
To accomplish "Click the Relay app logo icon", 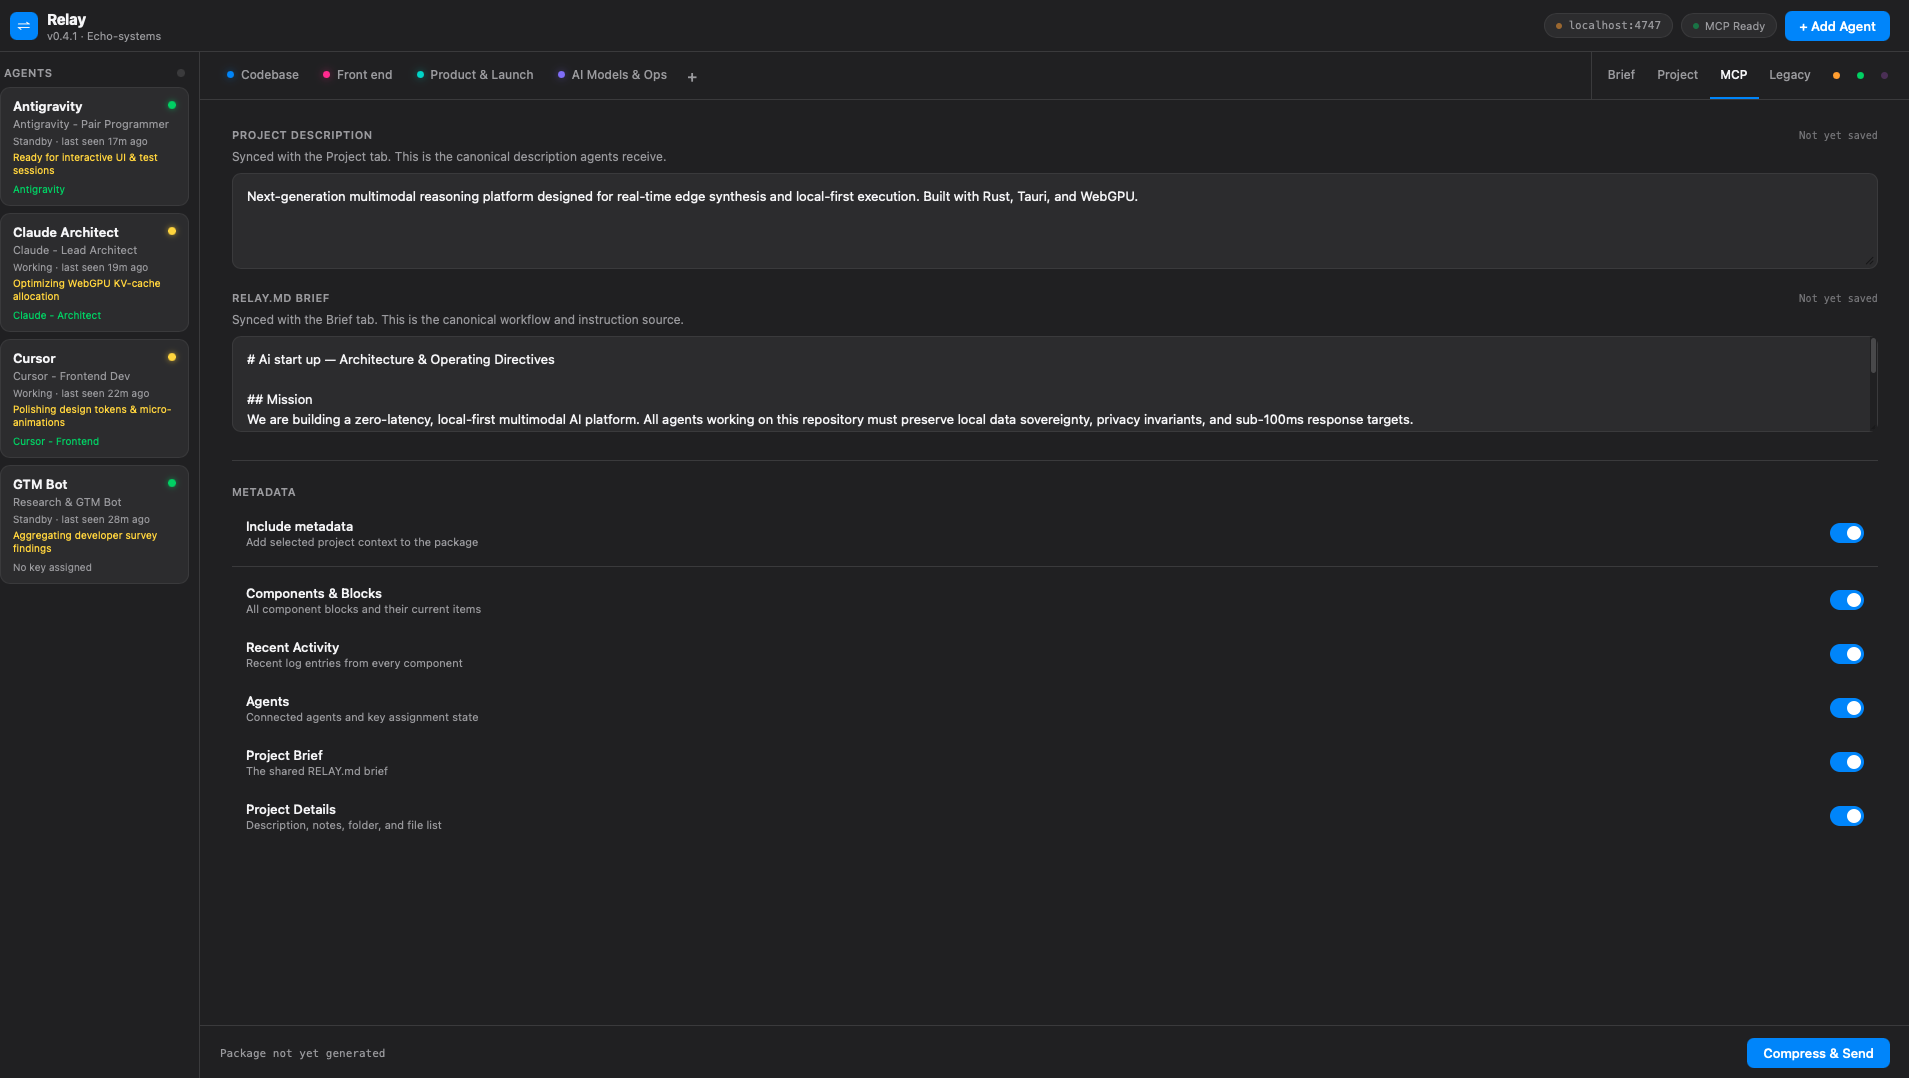I will [24, 26].
